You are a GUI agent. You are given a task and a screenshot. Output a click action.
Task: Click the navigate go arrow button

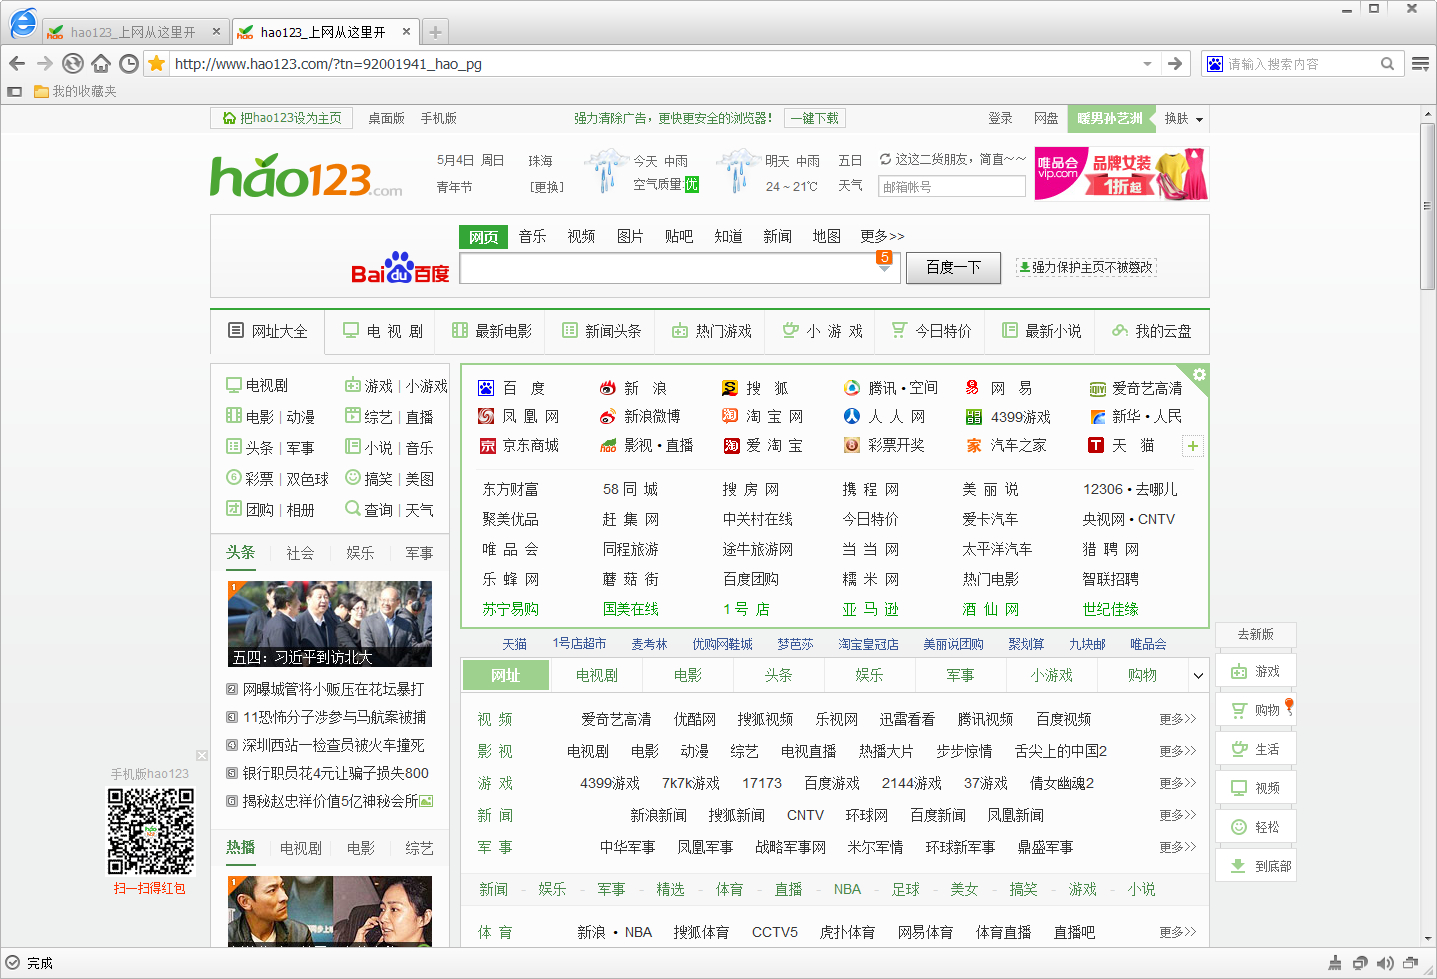[1176, 63]
